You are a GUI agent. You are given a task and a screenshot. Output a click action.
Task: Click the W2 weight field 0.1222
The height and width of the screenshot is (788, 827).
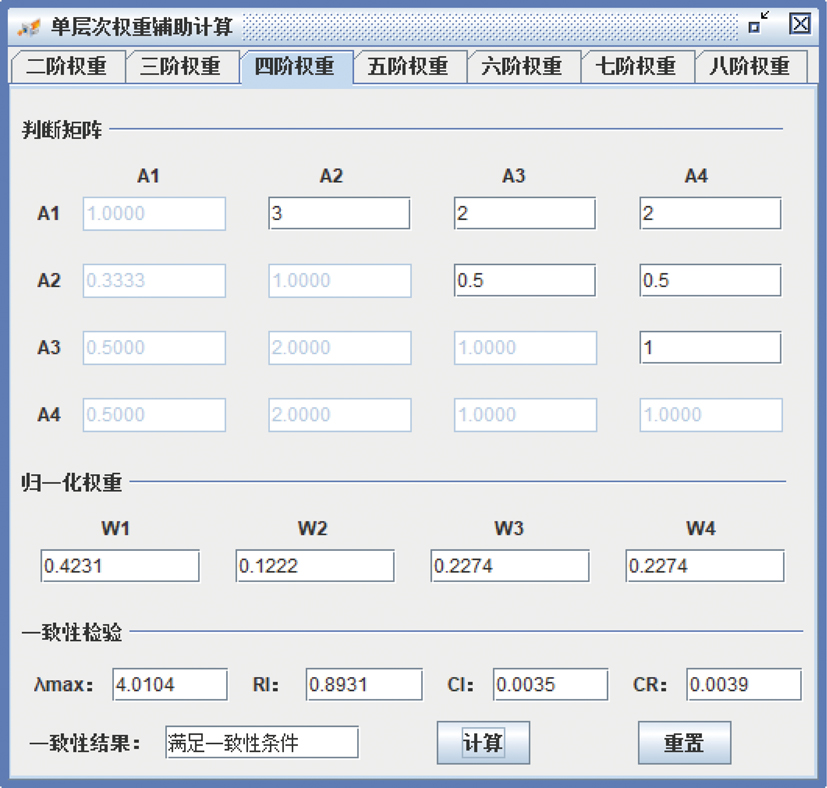[x=315, y=566]
